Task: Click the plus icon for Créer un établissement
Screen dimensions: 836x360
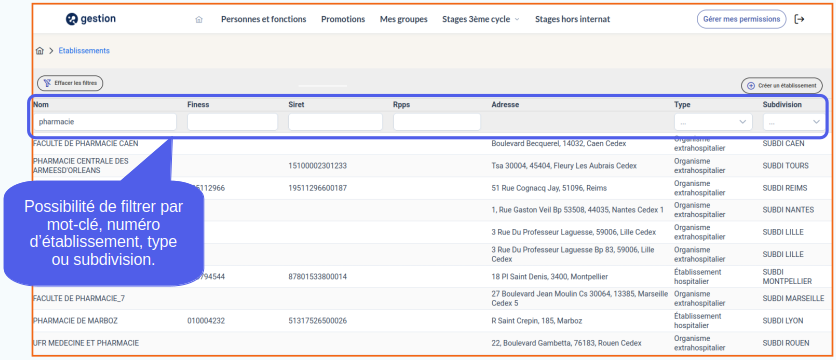Action: click(x=751, y=85)
